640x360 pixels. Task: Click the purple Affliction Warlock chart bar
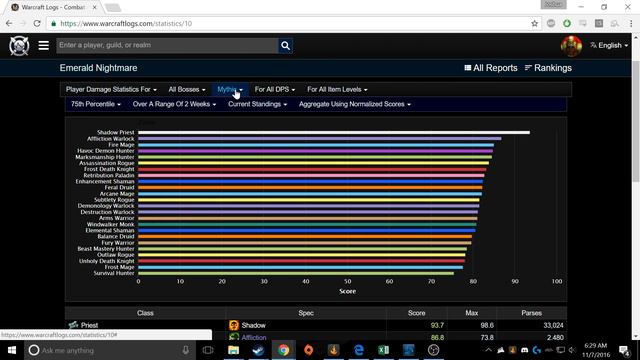coord(320,138)
